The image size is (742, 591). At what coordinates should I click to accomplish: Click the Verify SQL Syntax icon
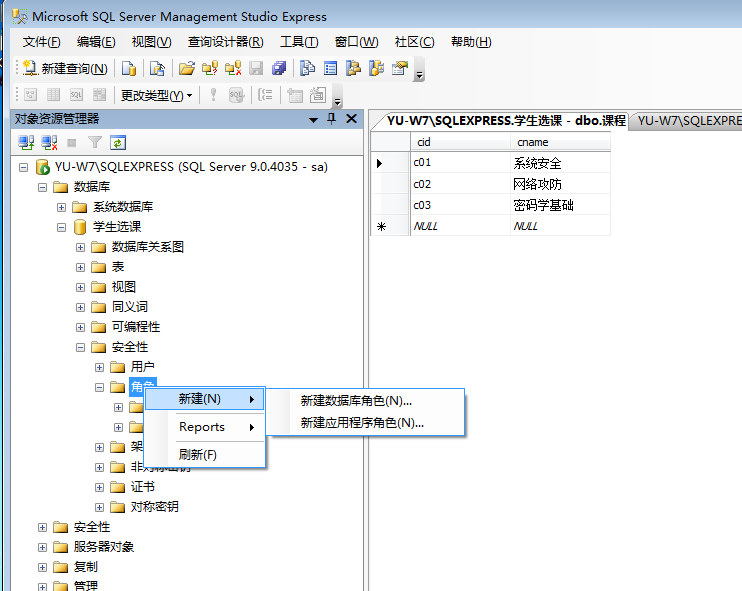(236, 95)
